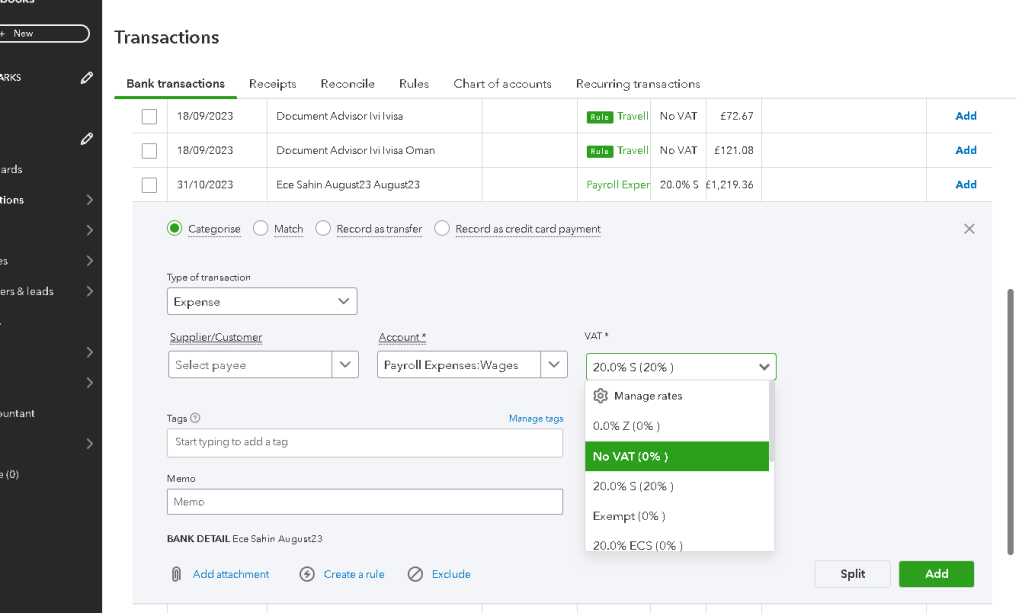Expand the sidebar item ending in 'es'

[x=90, y=261]
